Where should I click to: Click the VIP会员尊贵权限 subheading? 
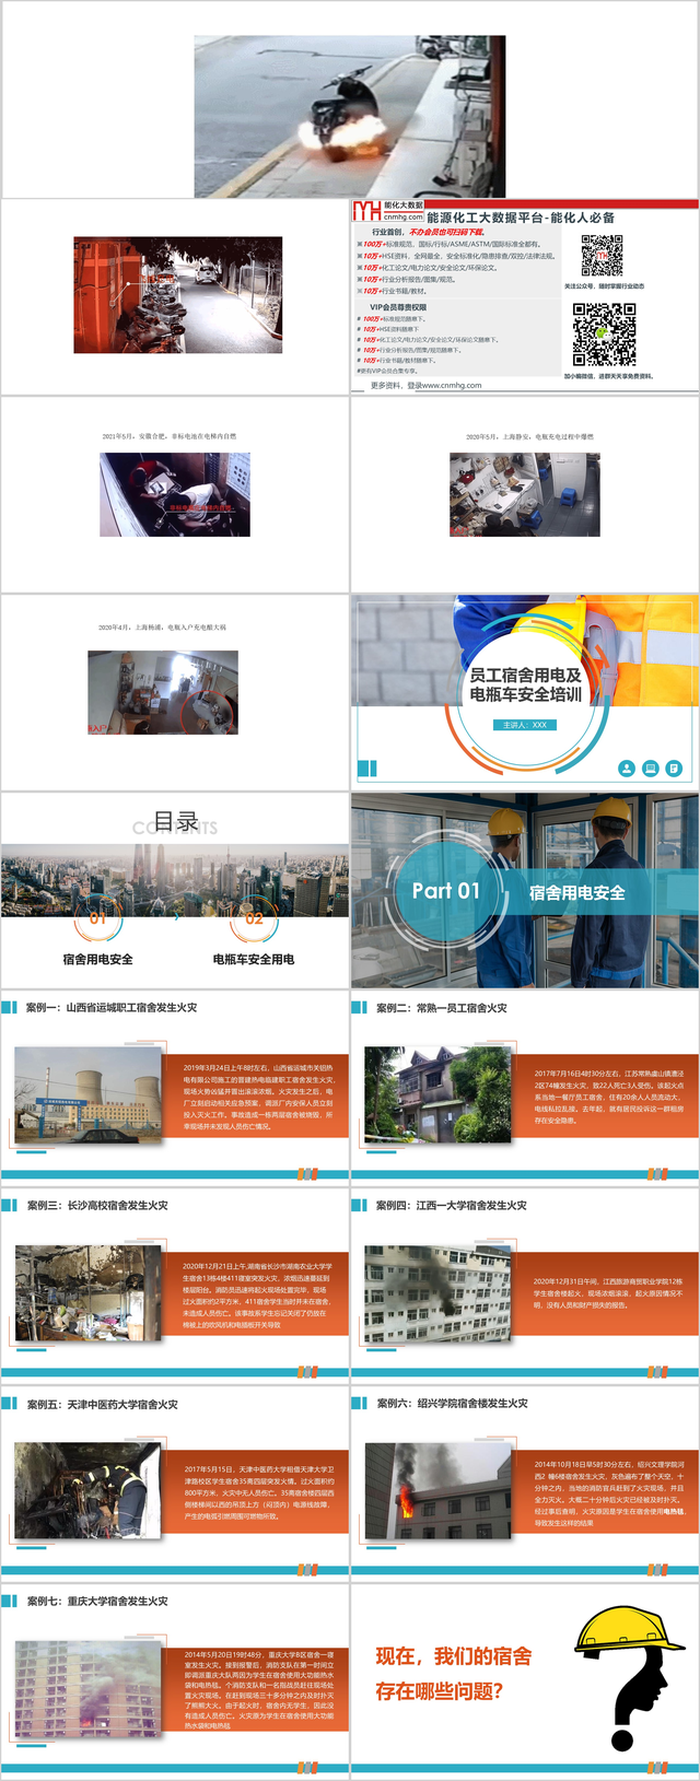point(398,307)
